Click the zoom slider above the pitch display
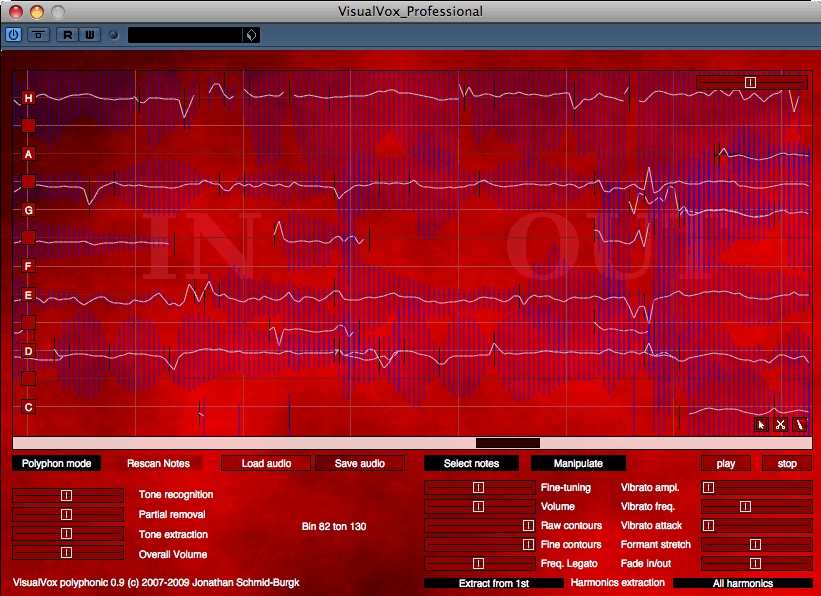 click(752, 82)
